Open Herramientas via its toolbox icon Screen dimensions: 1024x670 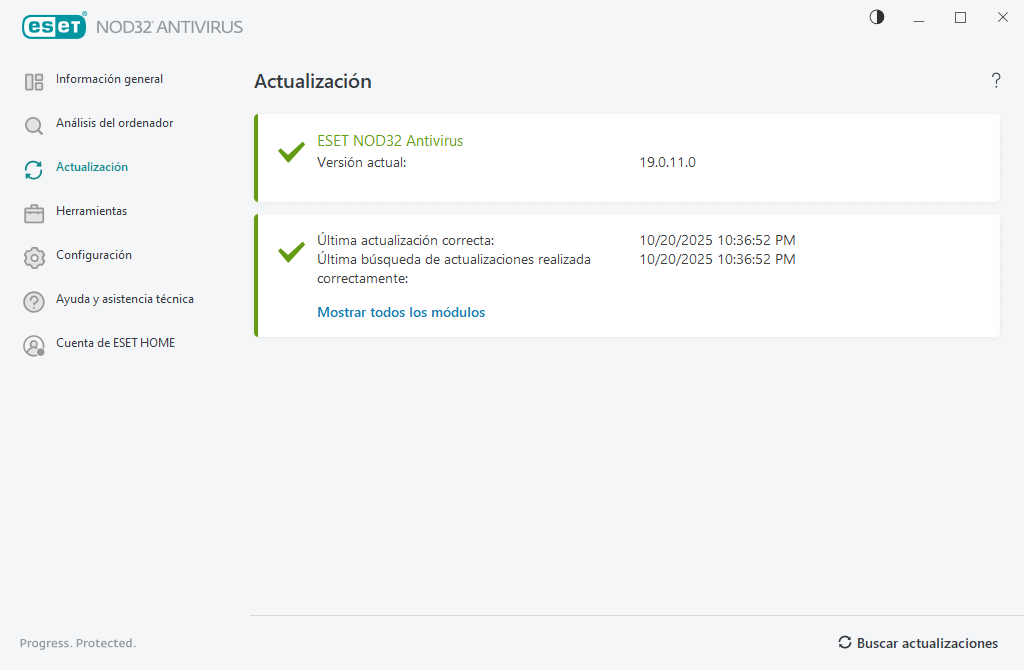click(33, 212)
